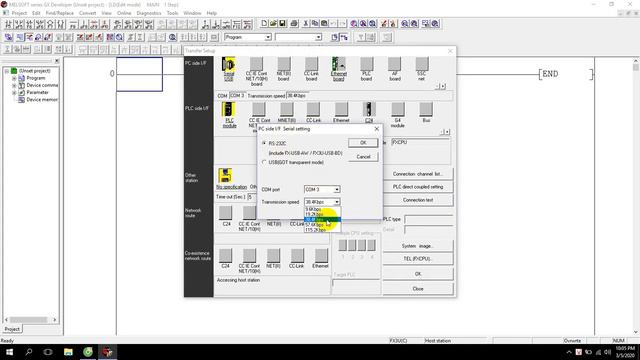This screenshot has width=640, height=360.
Task: Open the Convert menu
Action: click(87, 13)
